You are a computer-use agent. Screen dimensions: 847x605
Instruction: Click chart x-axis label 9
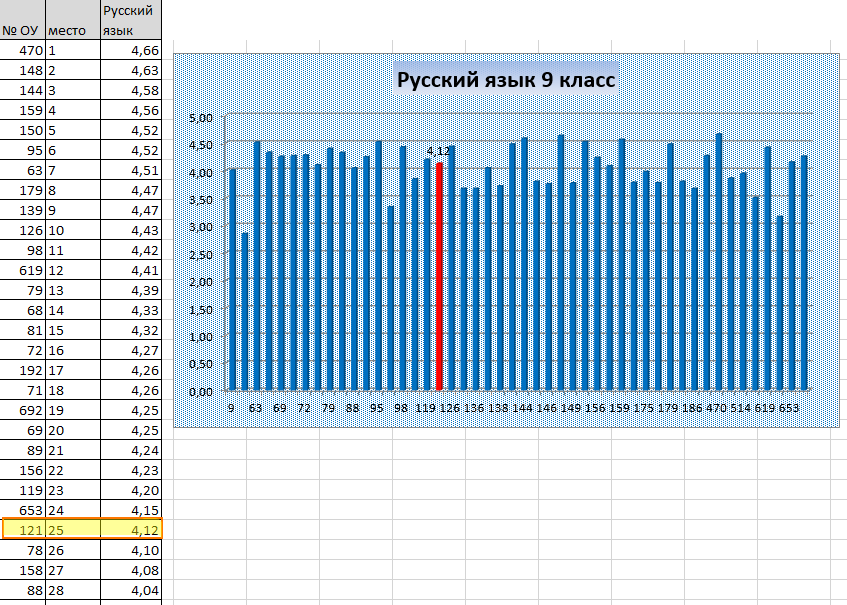(x=231, y=408)
